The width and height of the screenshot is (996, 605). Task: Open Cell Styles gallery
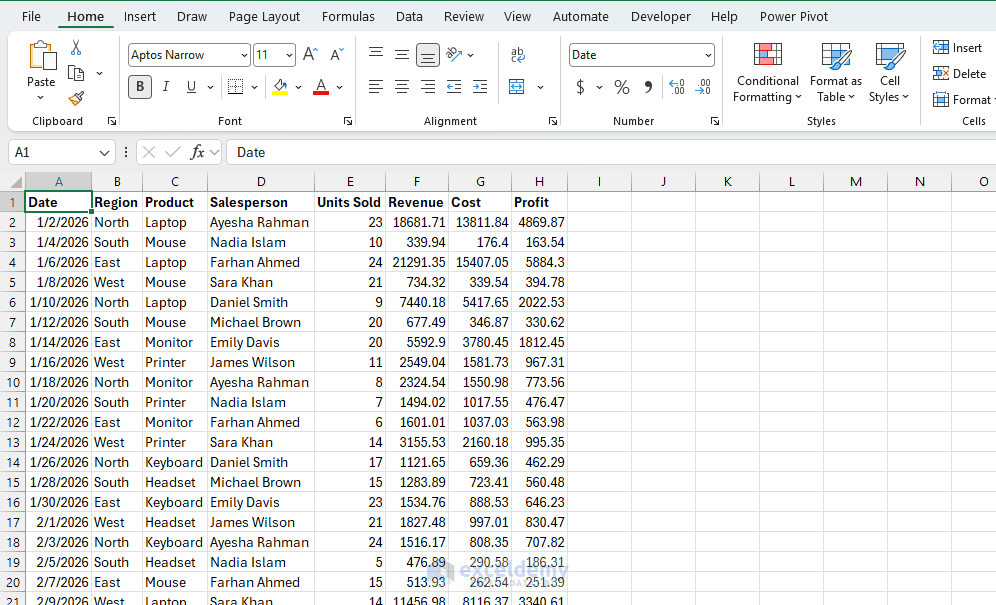click(x=889, y=72)
